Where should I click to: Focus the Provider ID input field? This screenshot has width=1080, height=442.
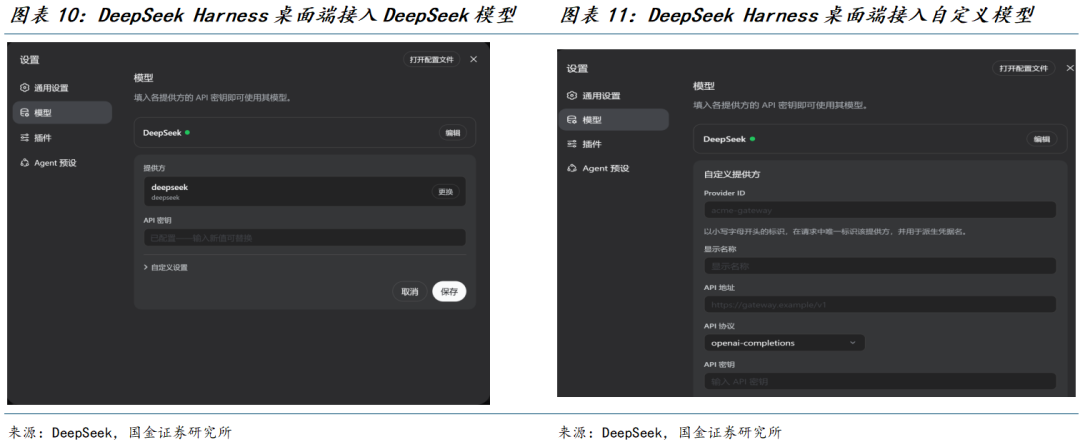880,210
